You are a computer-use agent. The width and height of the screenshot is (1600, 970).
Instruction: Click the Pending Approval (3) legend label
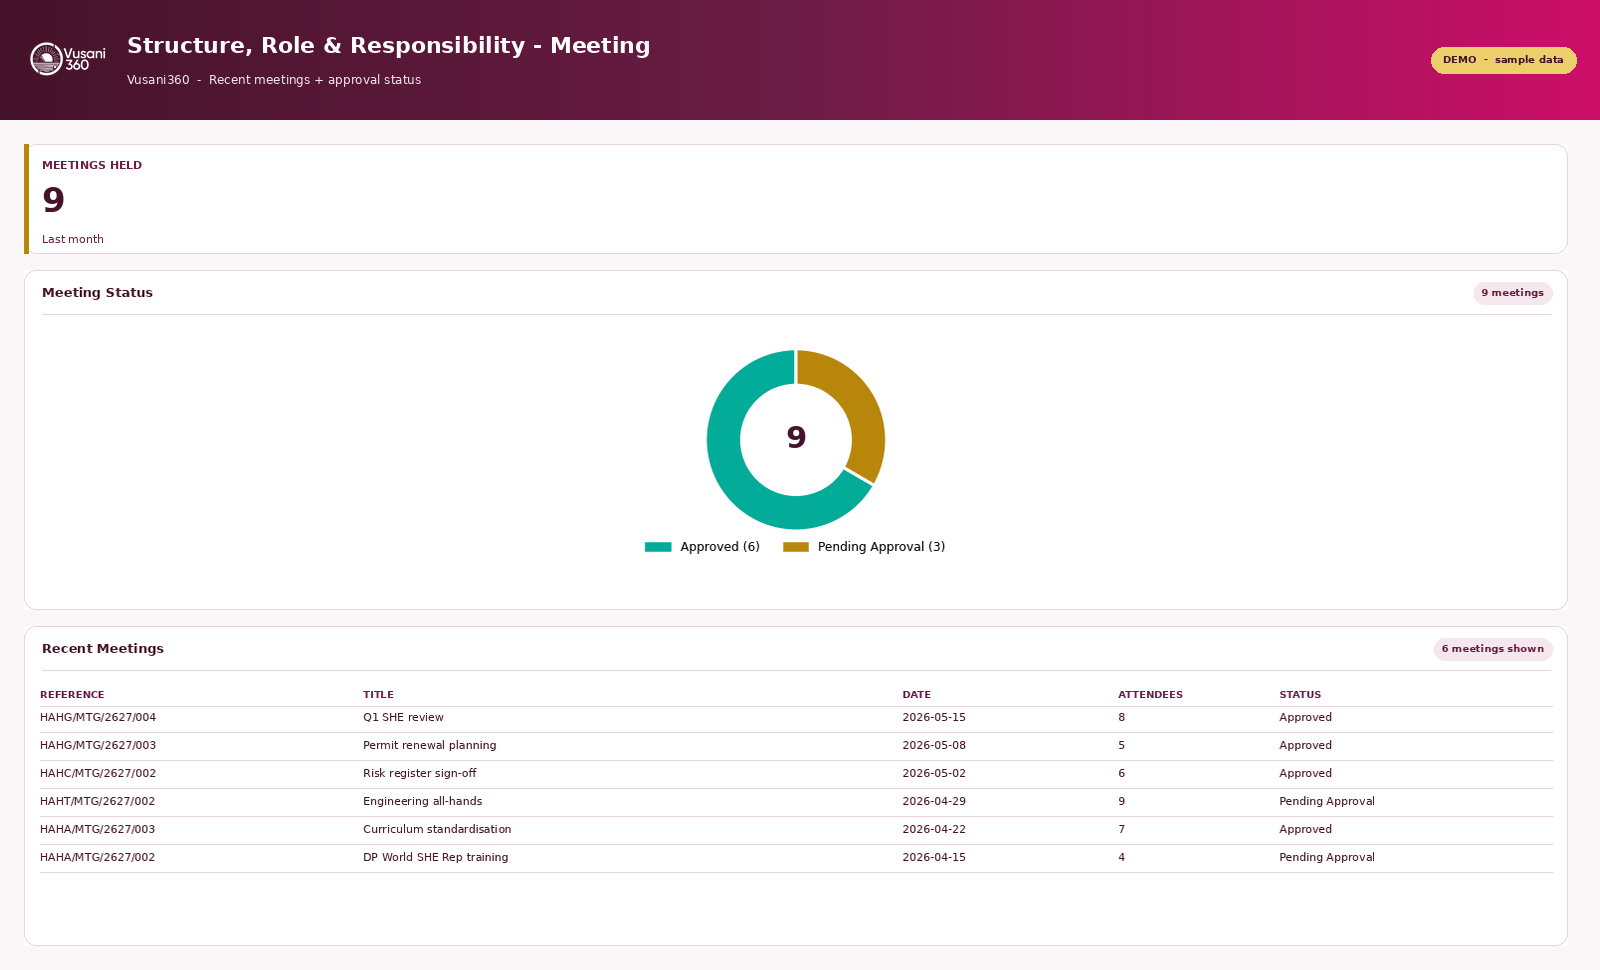tap(881, 547)
